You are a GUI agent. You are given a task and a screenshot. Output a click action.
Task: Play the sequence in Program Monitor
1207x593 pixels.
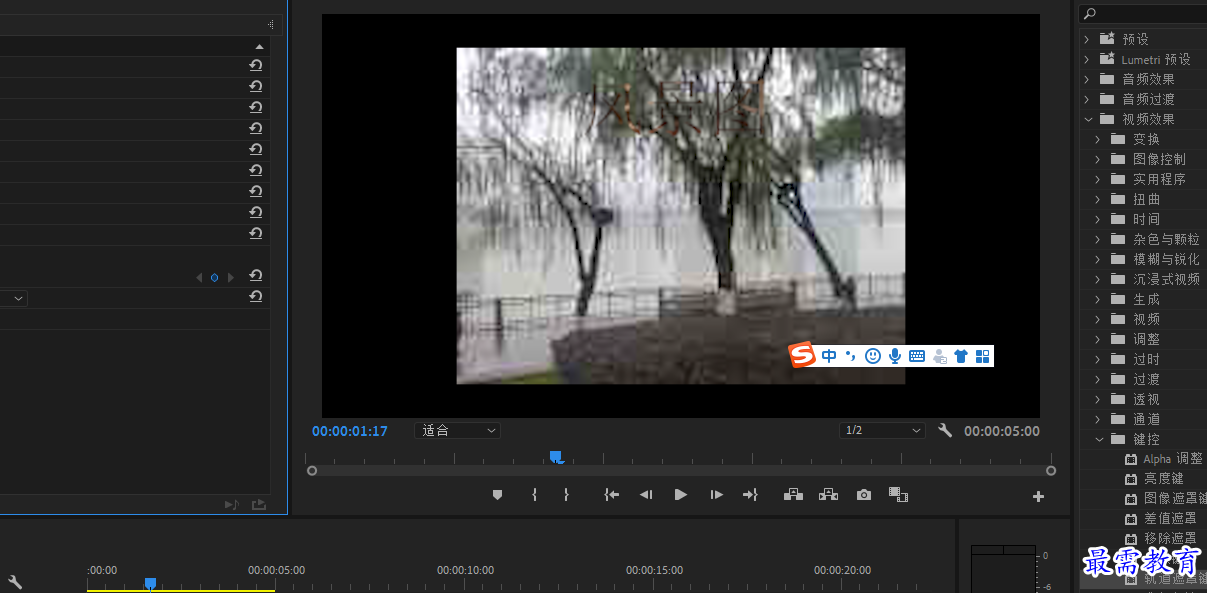pyautogui.click(x=681, y=495)
